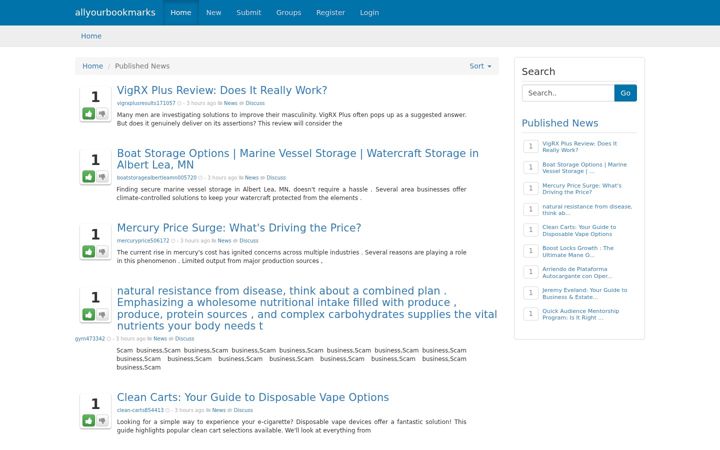Open the New menu item
This screenshot has height=450, width=720.
214,12
